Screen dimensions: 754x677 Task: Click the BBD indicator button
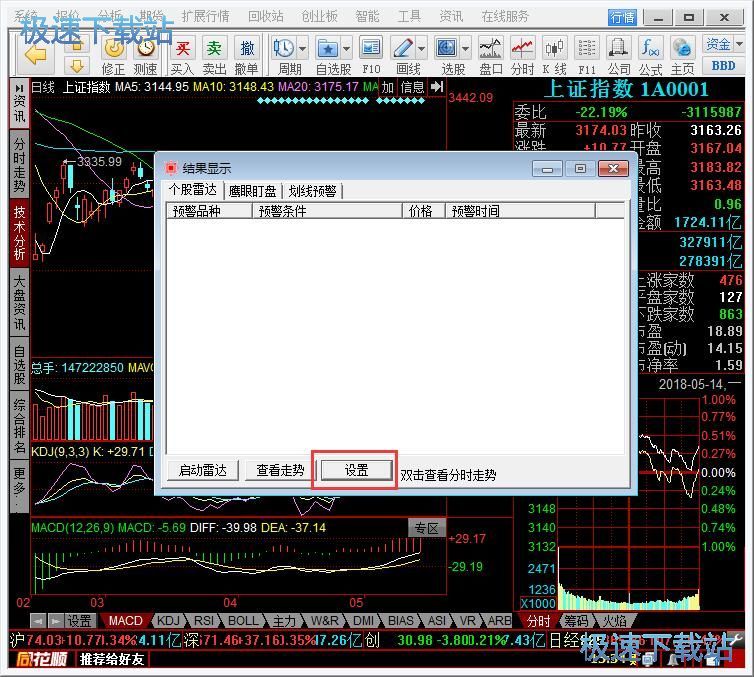tap(723, 66)
